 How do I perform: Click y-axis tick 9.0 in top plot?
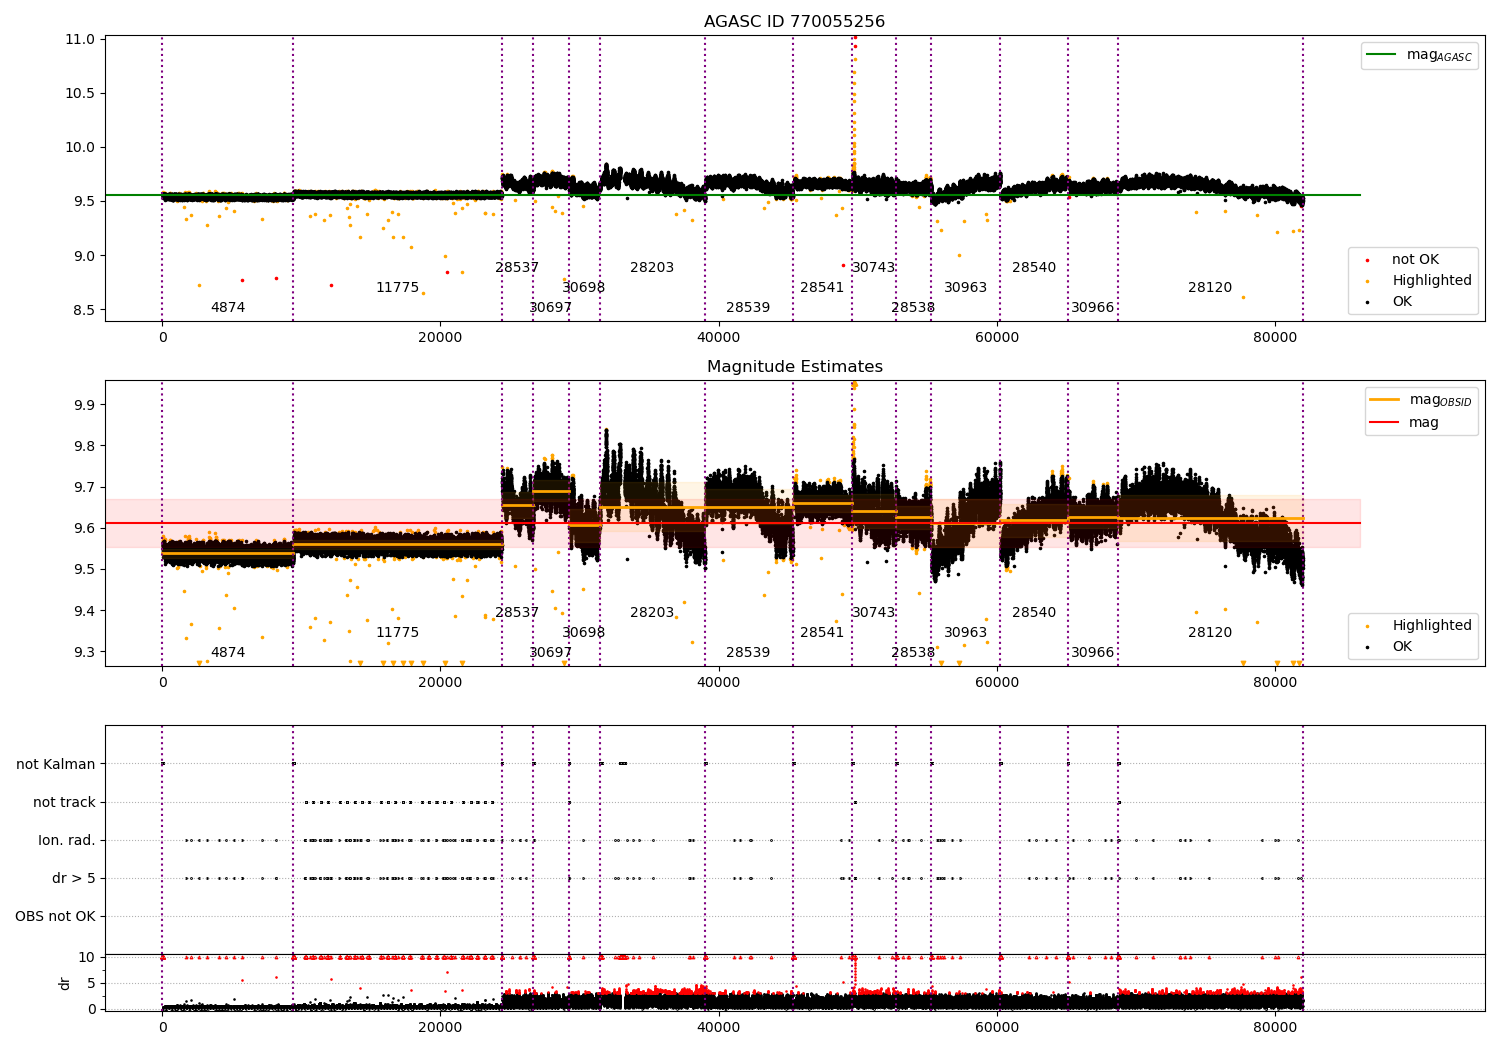(x=85, y=255)
